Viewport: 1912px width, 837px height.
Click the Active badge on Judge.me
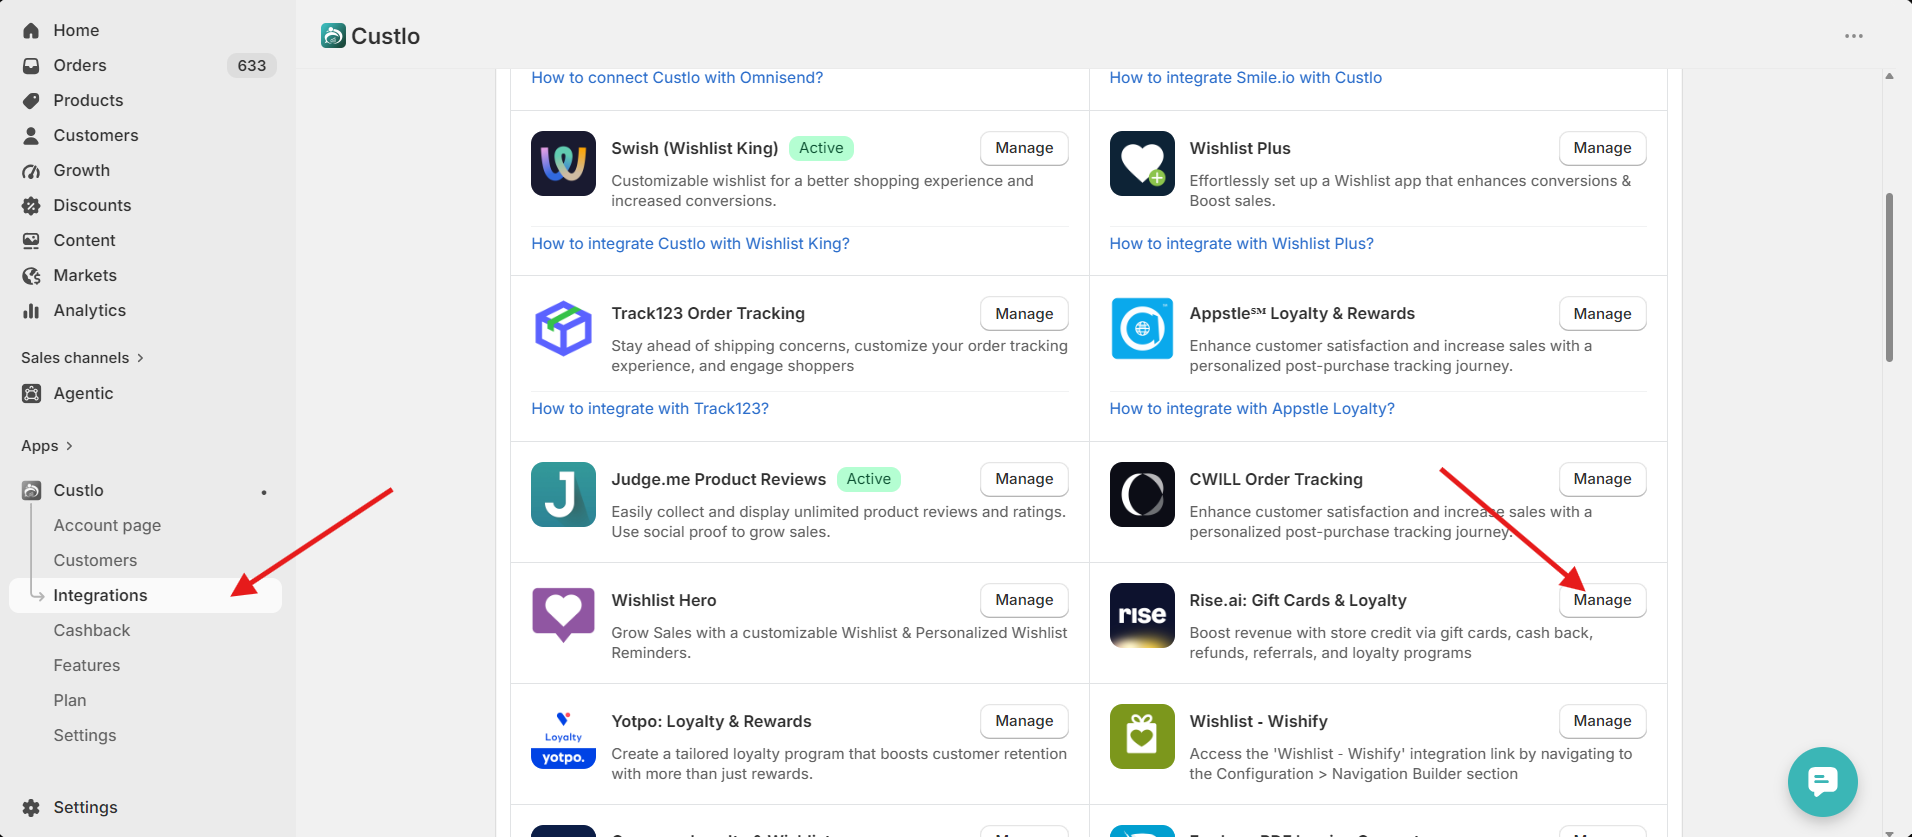(x=869, y=479)
